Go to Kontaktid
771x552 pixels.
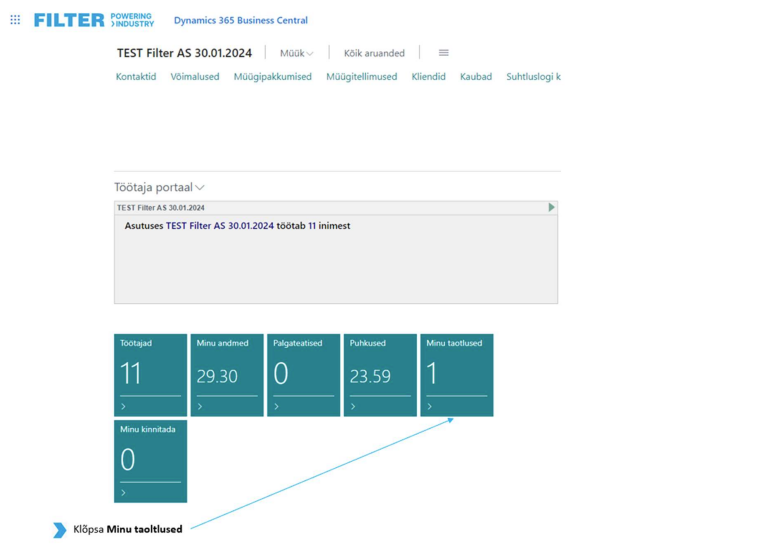click(x=136, y=77)
